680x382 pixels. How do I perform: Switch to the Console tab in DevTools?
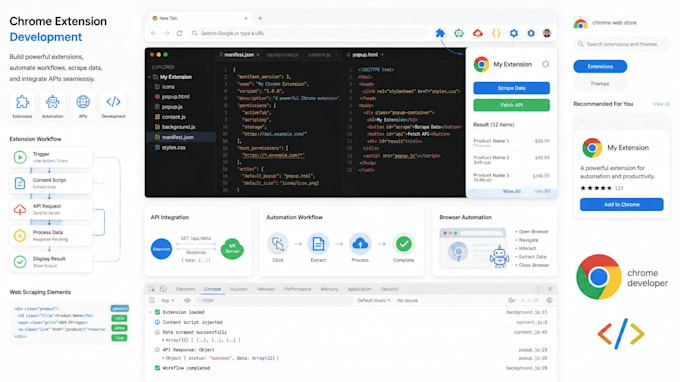coord(212,289)
